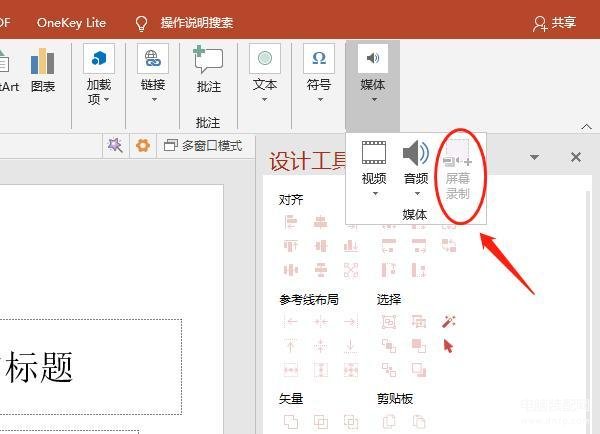
Task: Open the OneKey Lite tab
Action: 71,23
